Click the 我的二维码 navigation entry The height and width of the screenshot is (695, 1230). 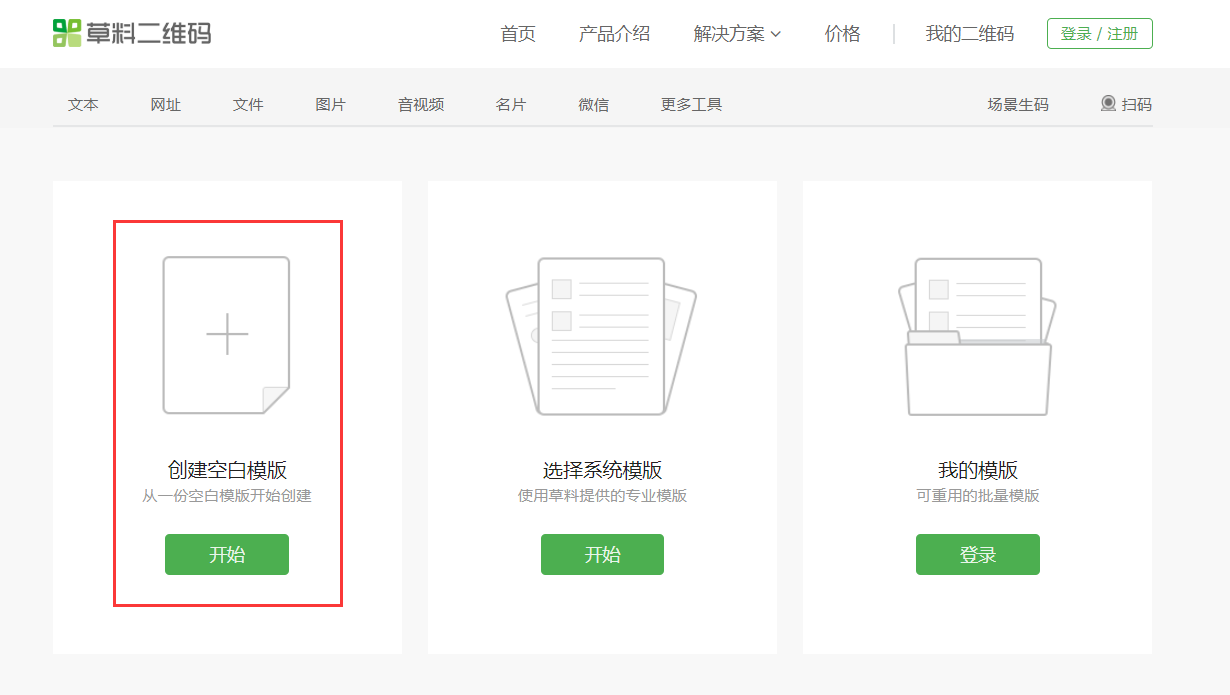[x=967, y=33]
